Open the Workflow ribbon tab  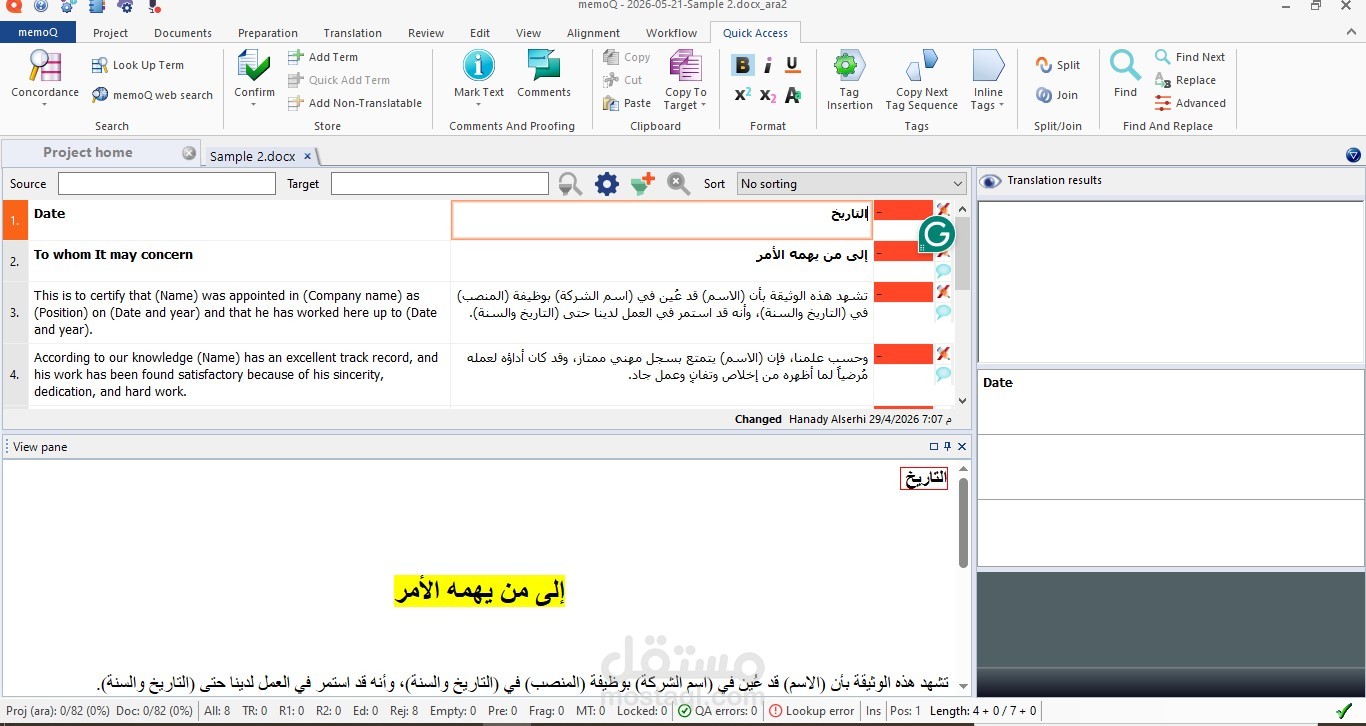[x=671, y=33]
